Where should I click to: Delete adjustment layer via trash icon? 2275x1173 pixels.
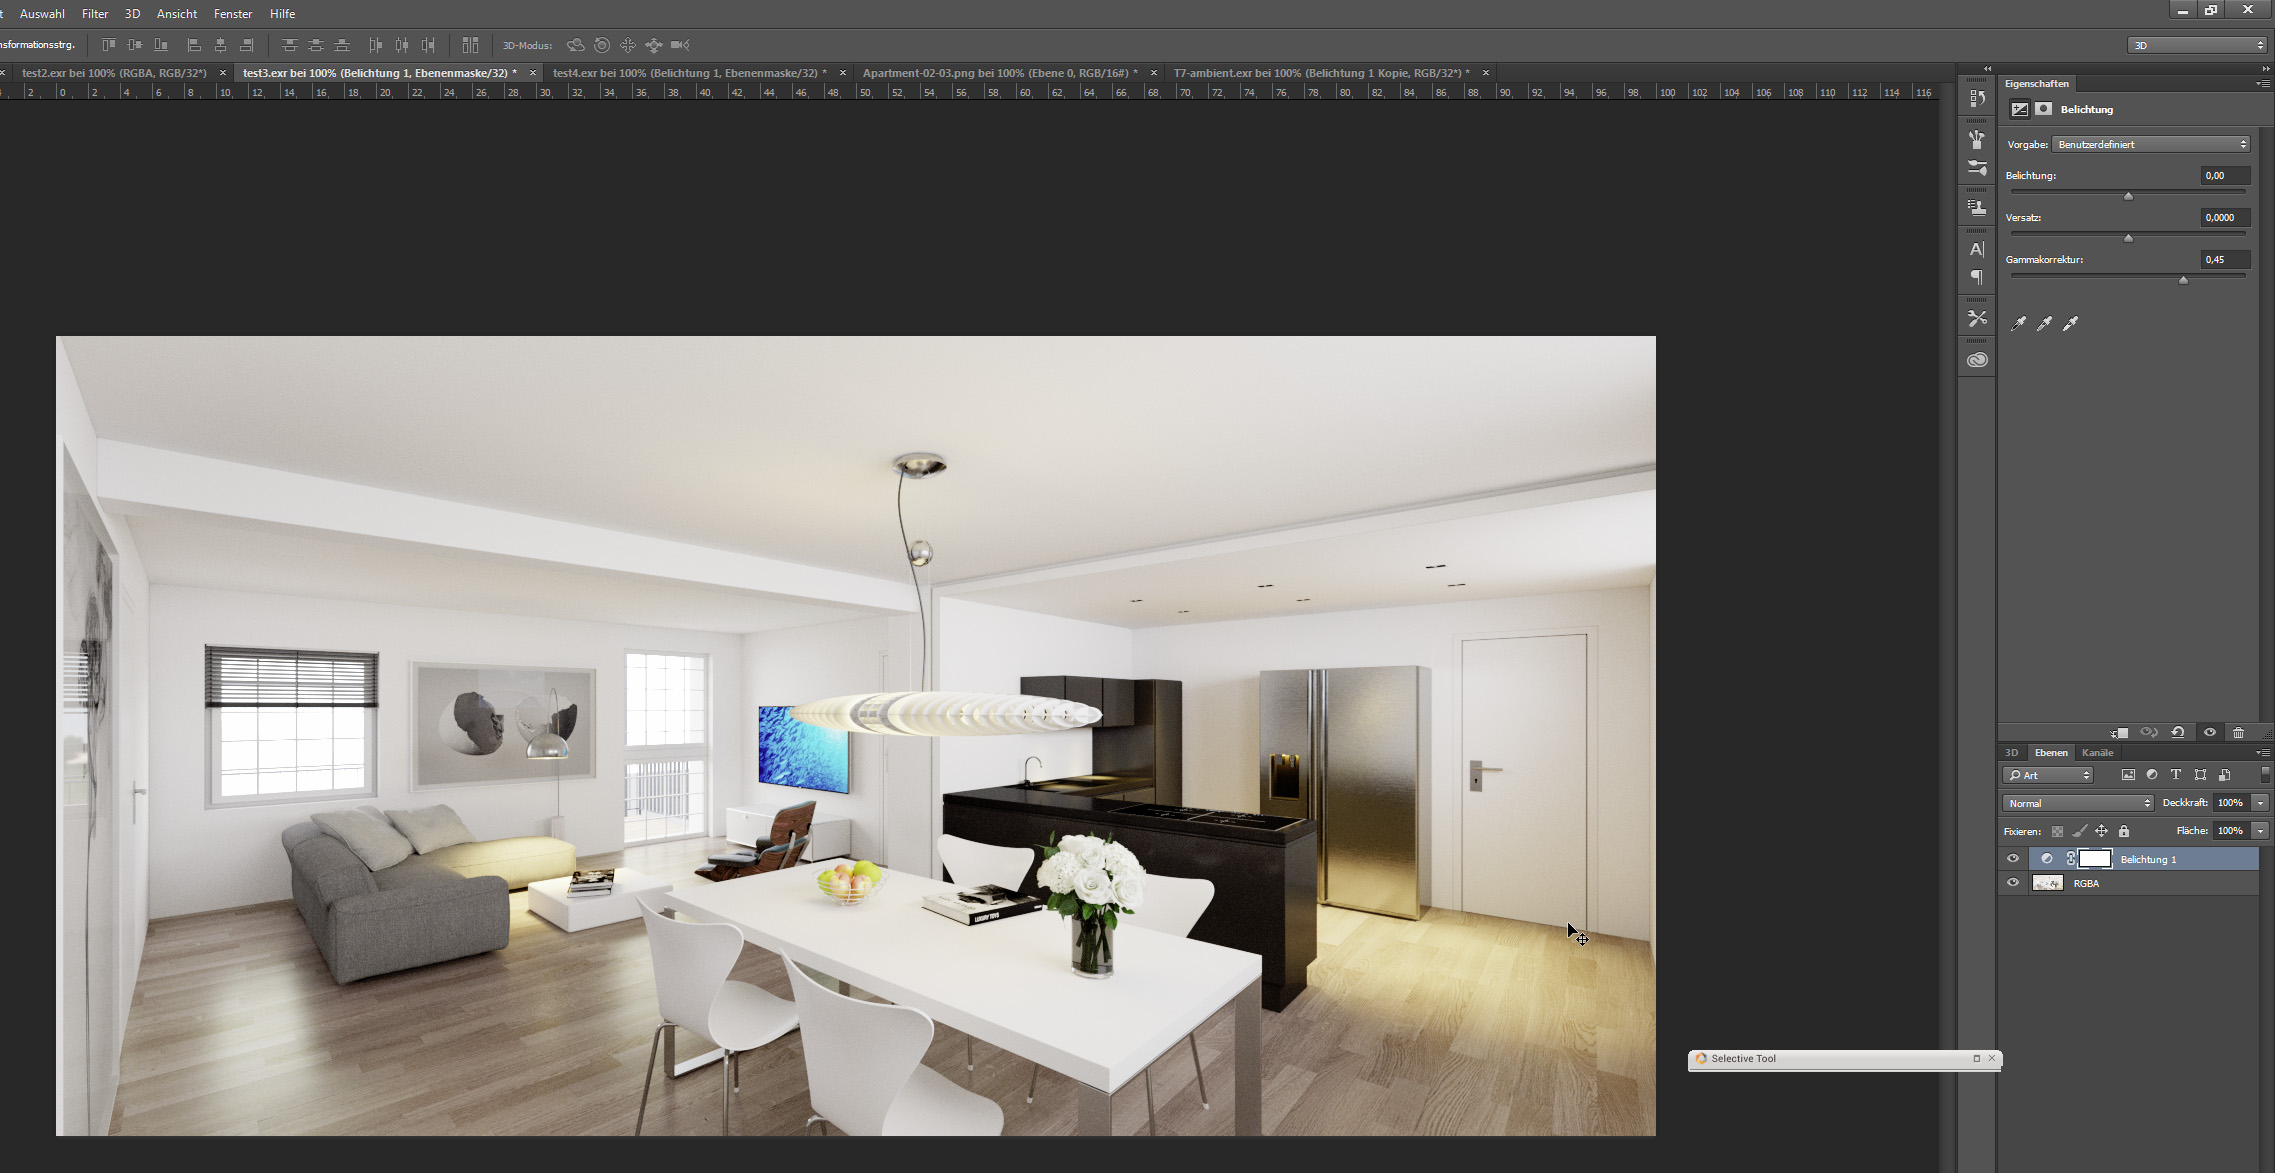(2238, 733)
